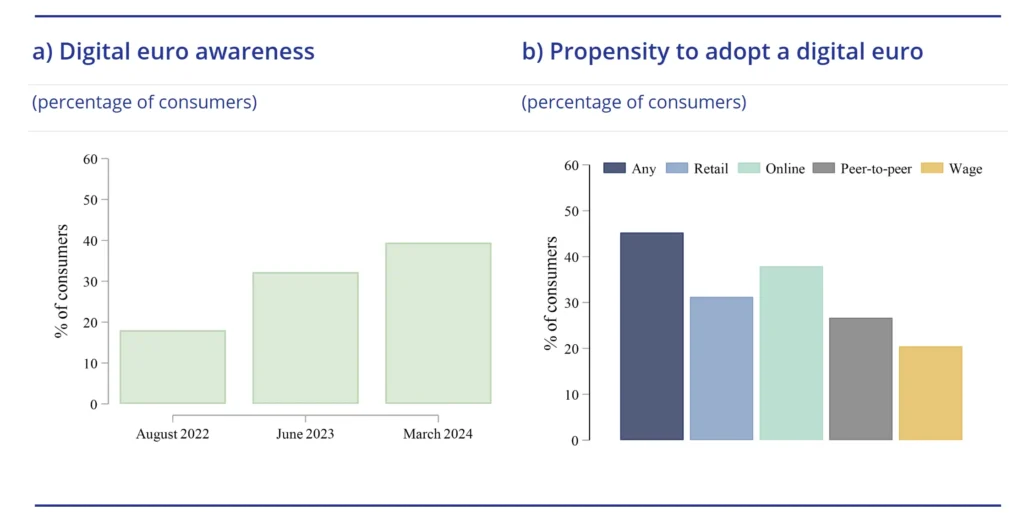This screenshot has width=1024, height=520.
Task: Click the mint green Online bar in chart b
Action: 791,353
